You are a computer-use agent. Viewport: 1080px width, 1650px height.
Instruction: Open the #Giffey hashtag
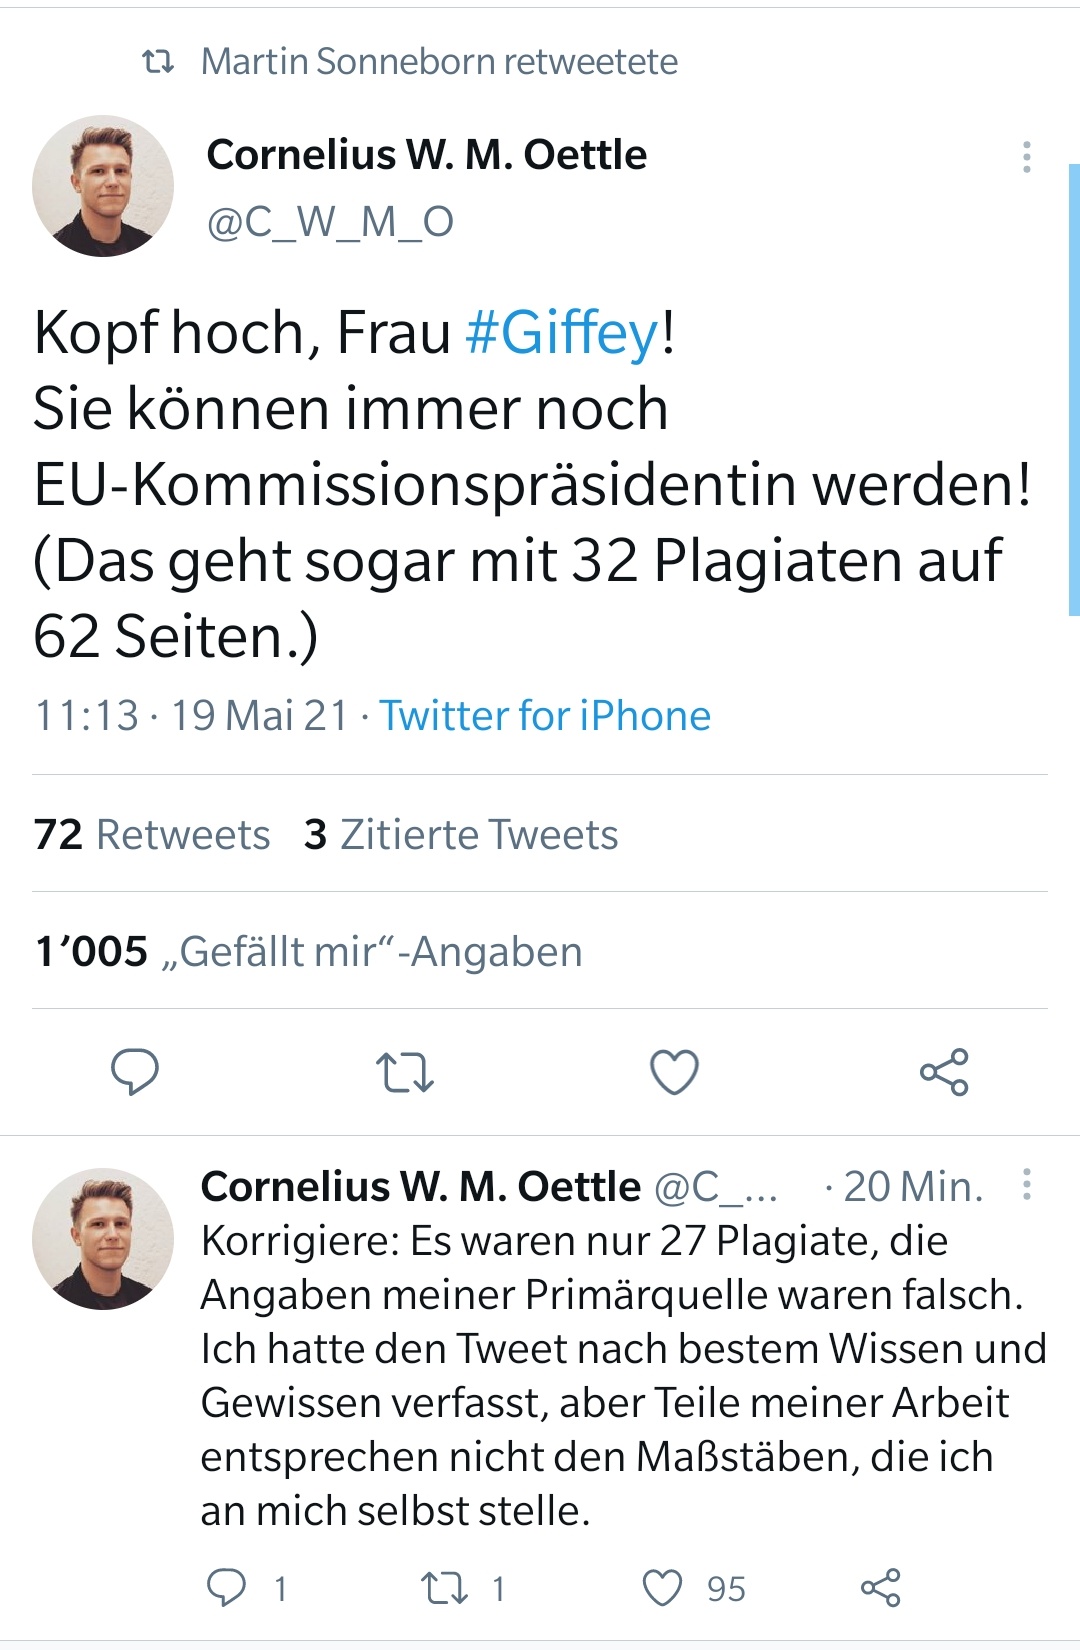click(562, 333)
